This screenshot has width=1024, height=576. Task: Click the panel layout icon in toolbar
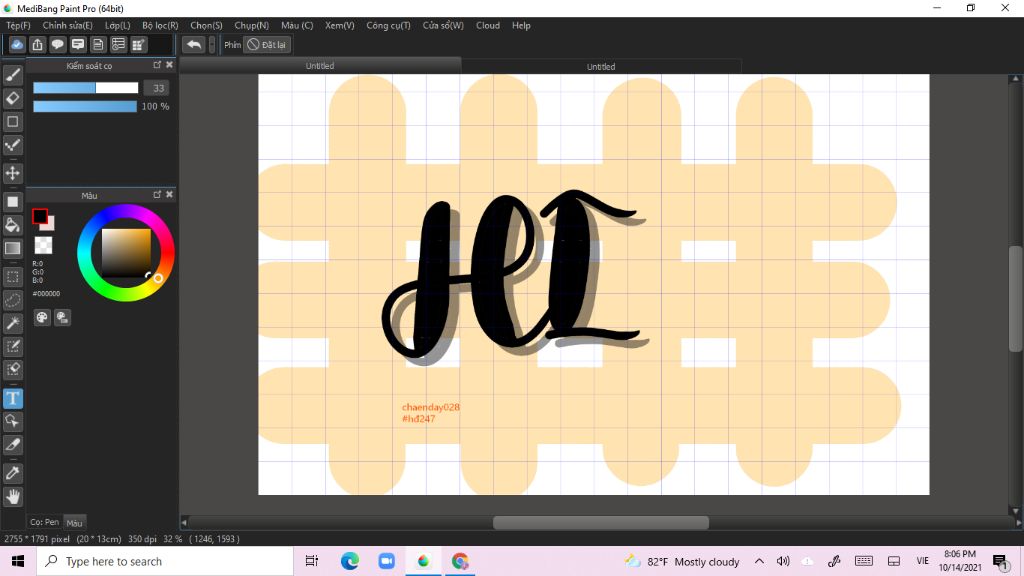(x=138, y=44)
